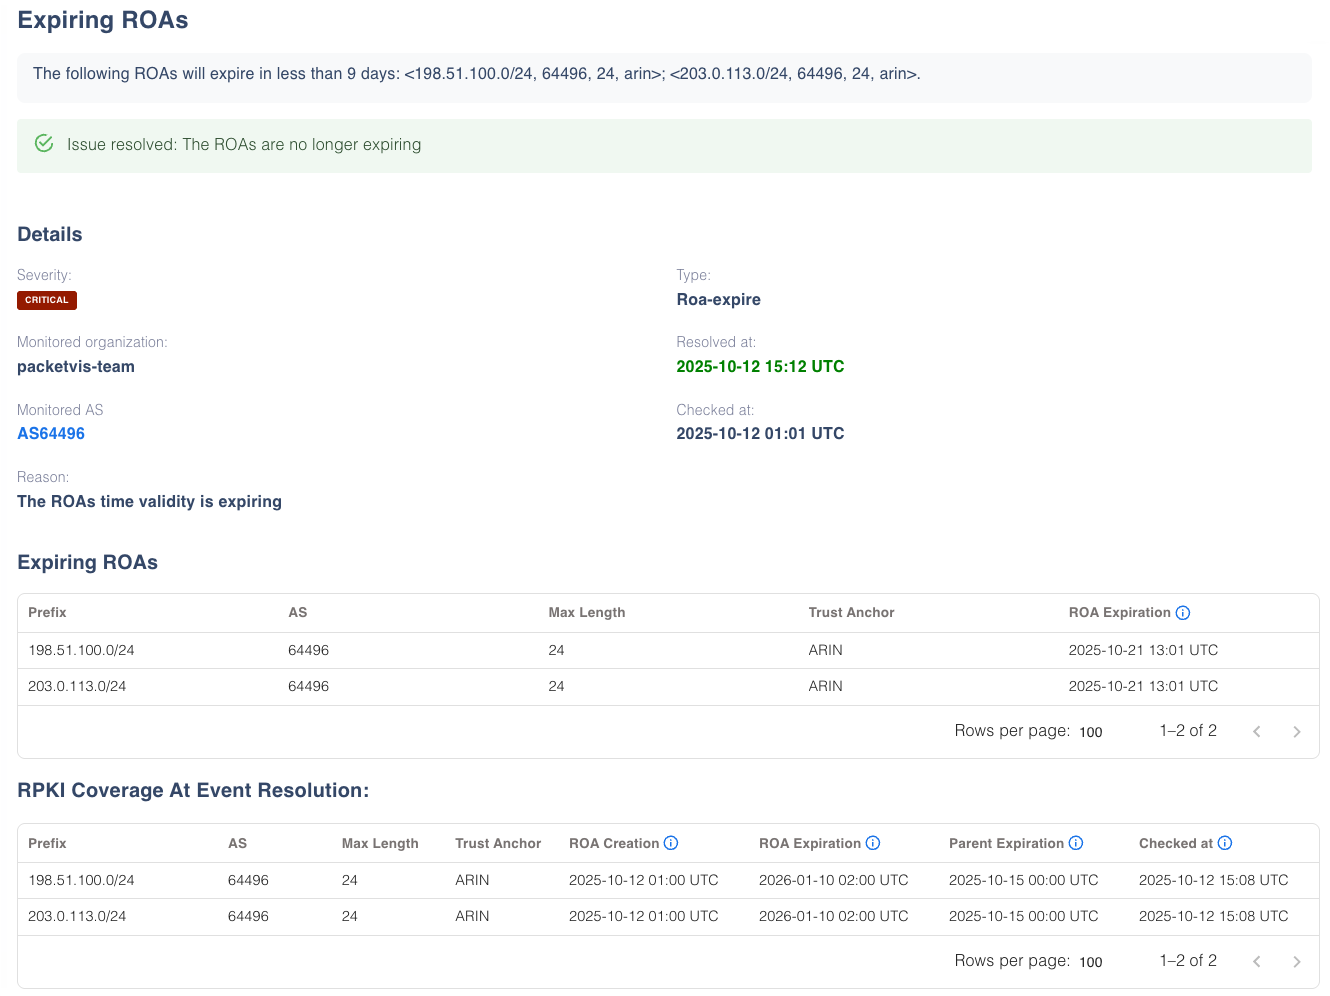
Task: Click the Parent Expiration info icon
Action: 1076,843
